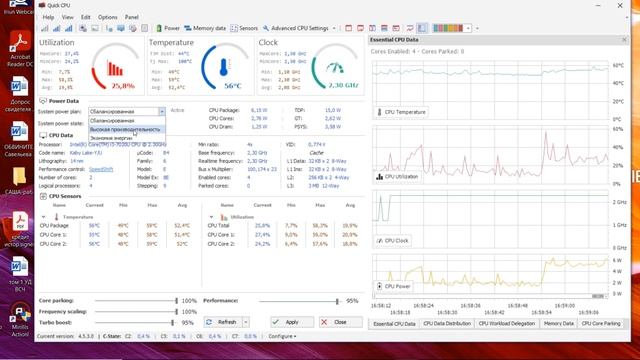Click the line graph toolbar icon beside panel toggle
This screenshot has height=360, width=640.
tap(409, 28)
